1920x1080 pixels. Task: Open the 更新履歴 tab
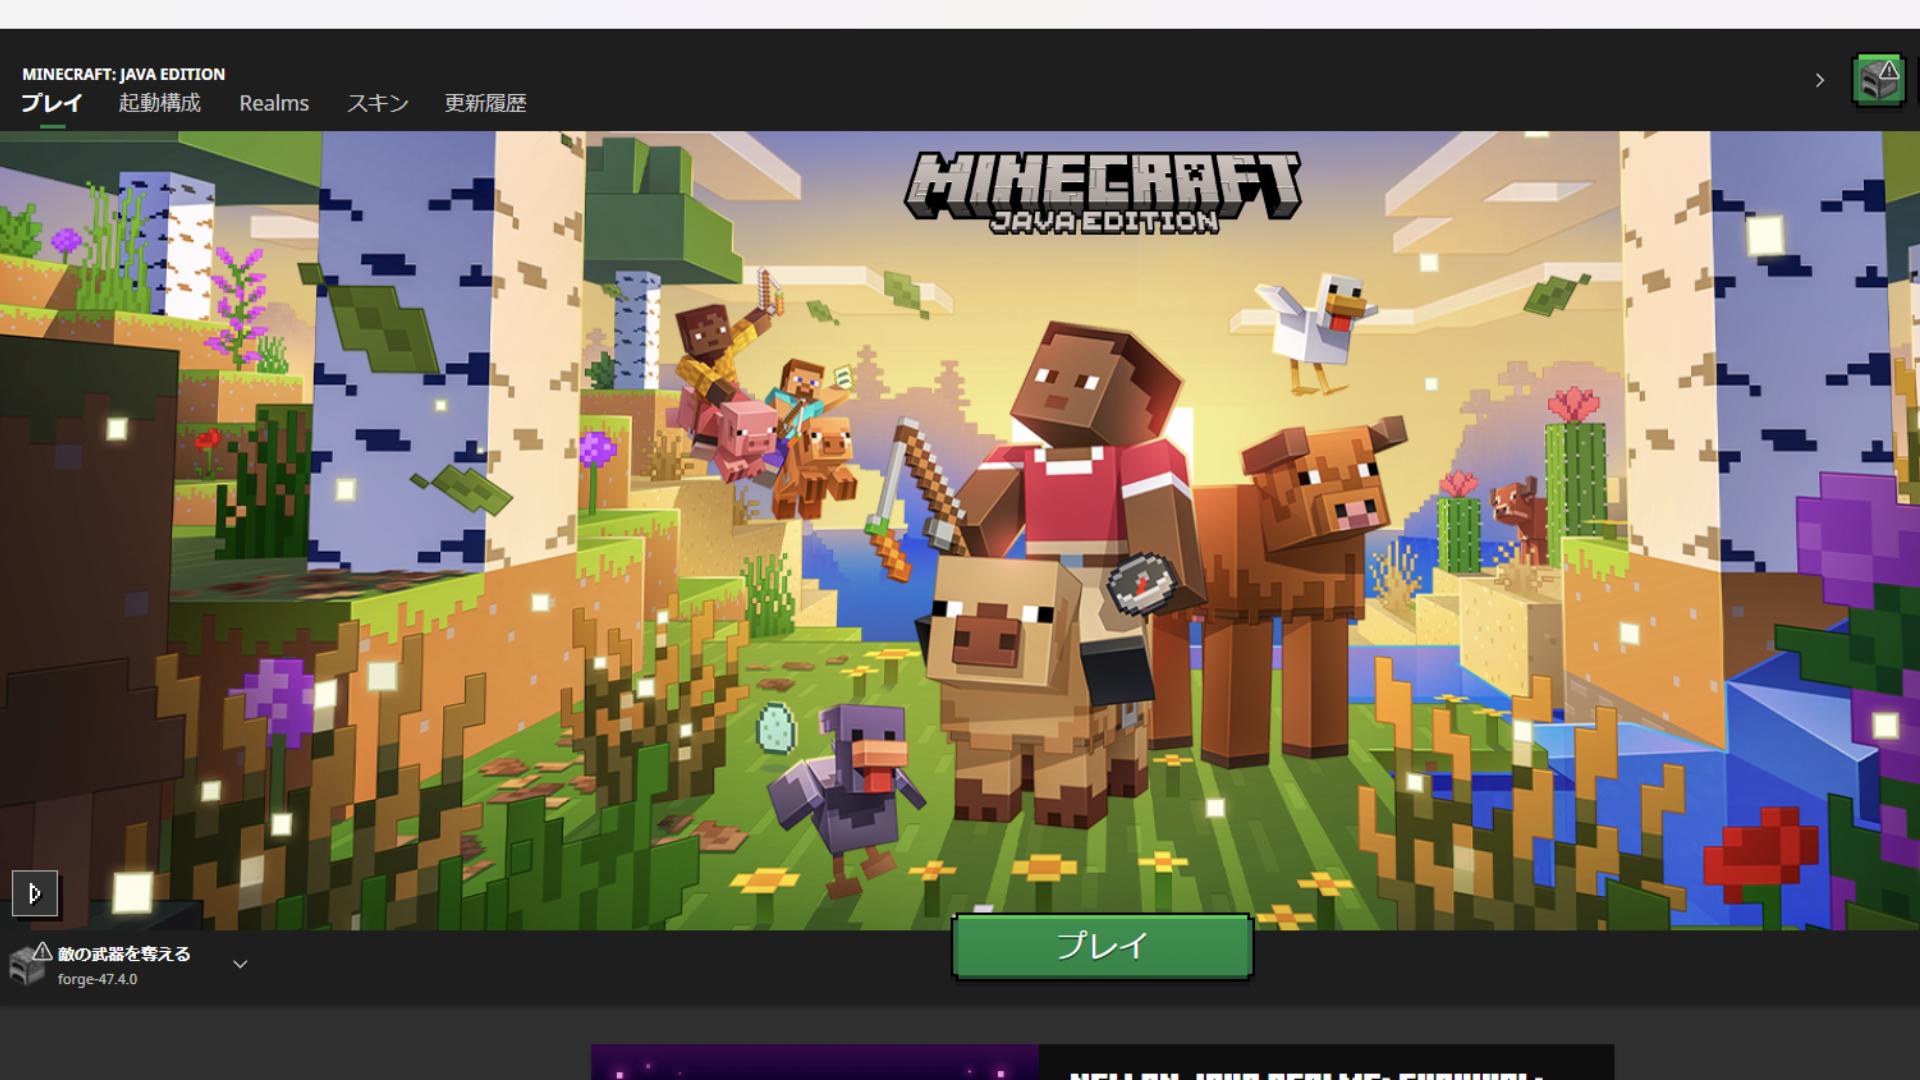(485, 103)
